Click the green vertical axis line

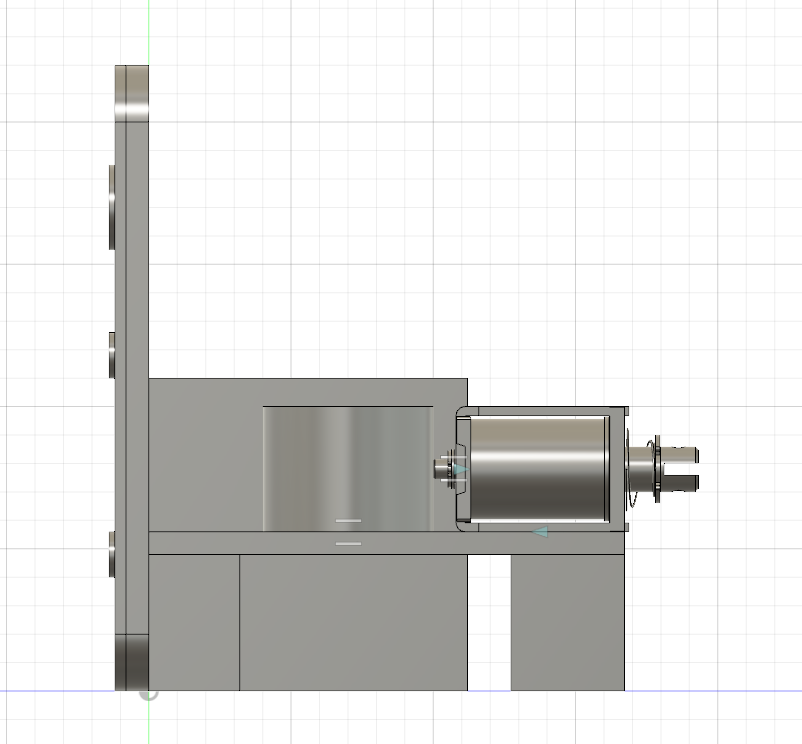click(x=148, y=30)
